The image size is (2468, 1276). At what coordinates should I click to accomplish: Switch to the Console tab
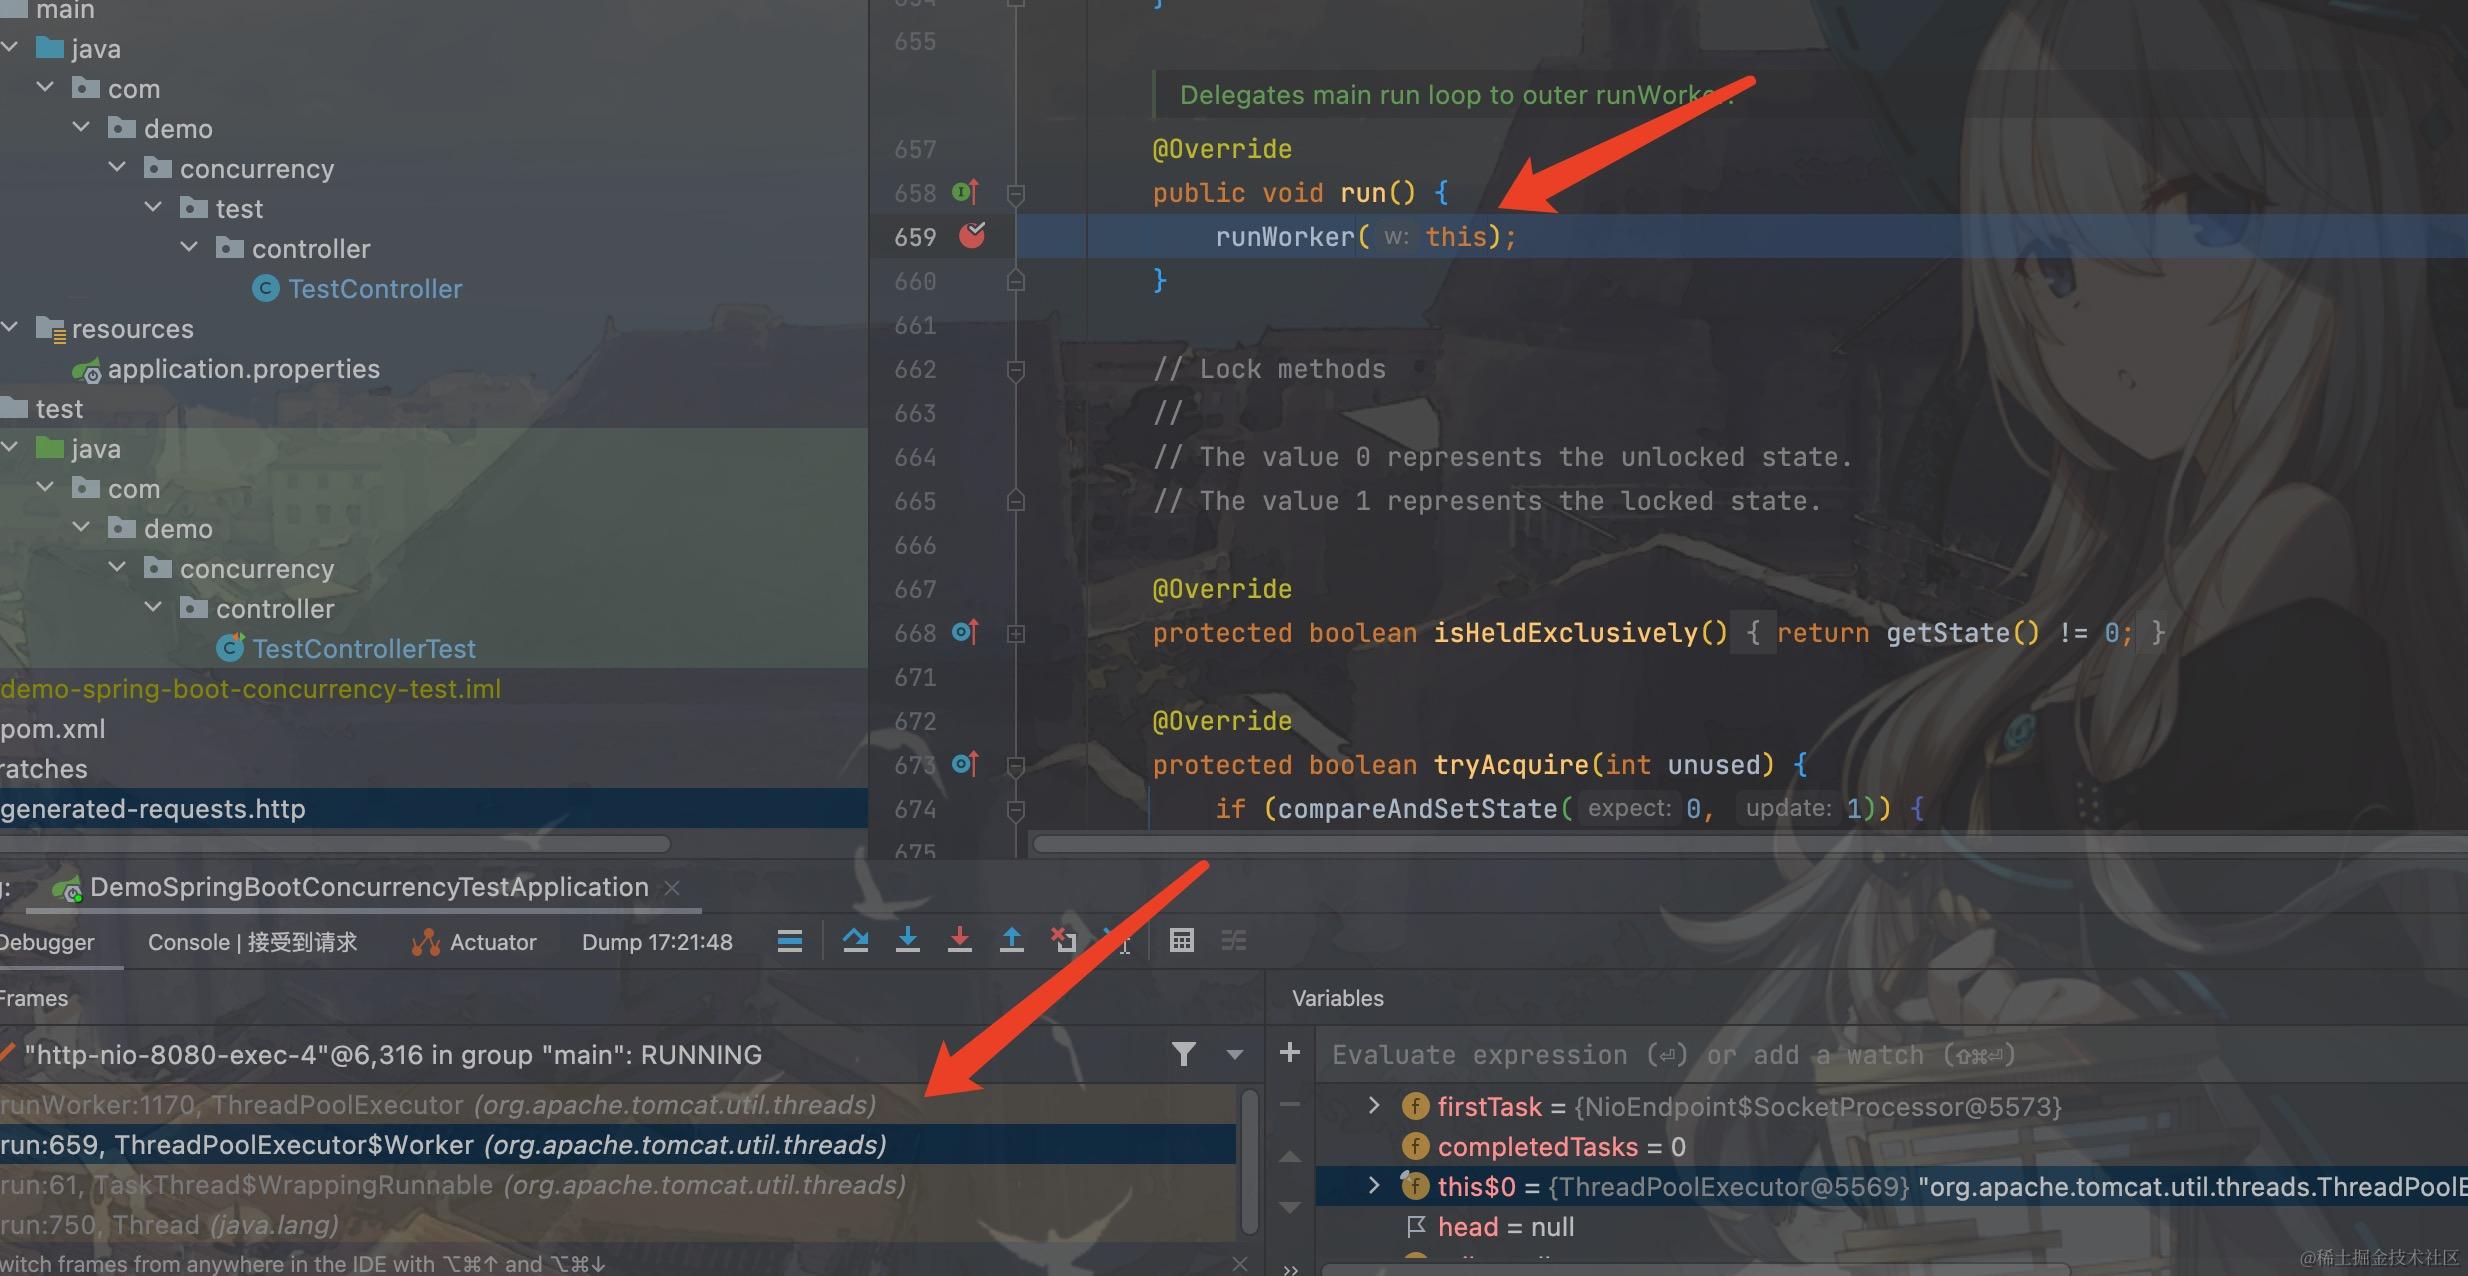[252, 942]
